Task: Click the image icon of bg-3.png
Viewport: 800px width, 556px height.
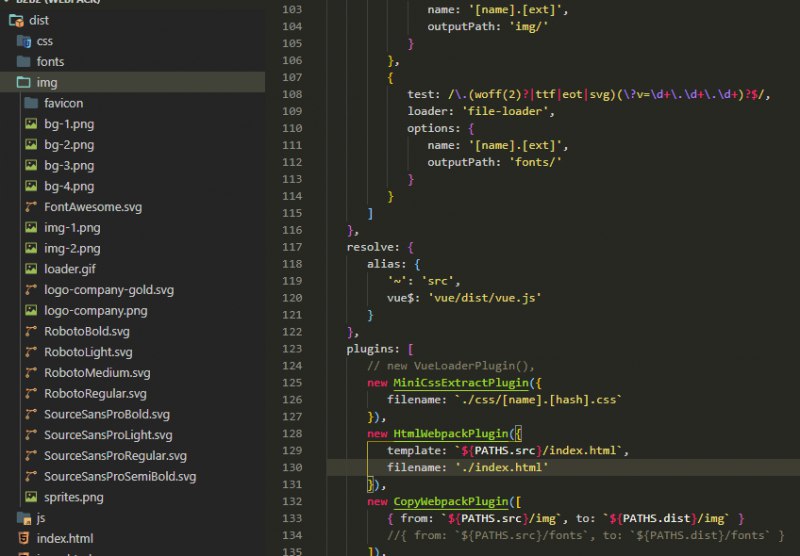Action: pyautogui.click(x=31, y=165)
